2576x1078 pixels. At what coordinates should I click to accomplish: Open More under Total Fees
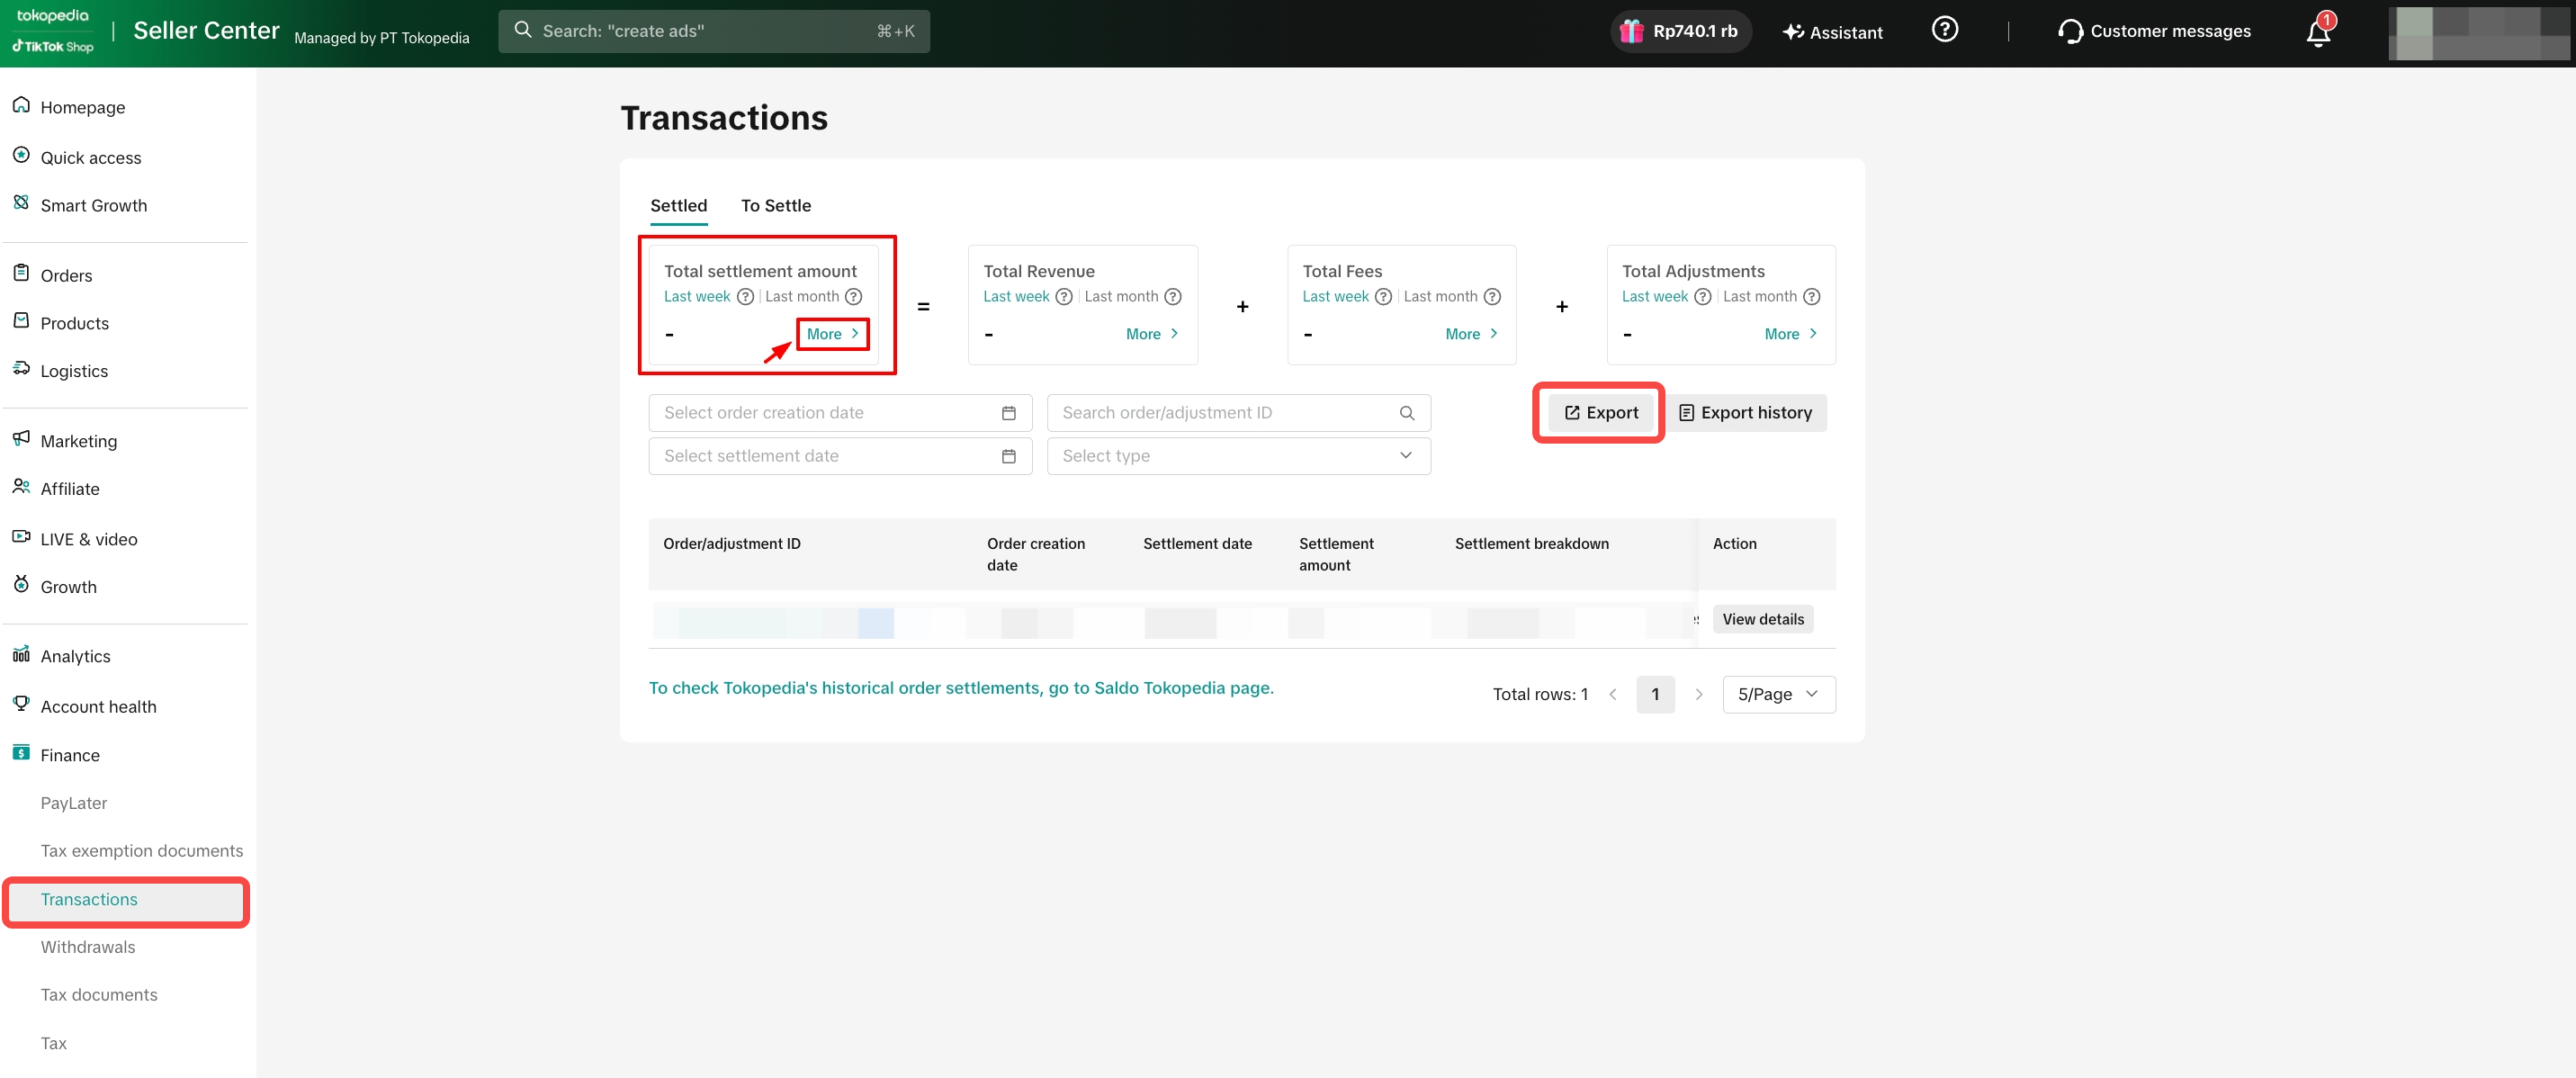pos(1471,334)
